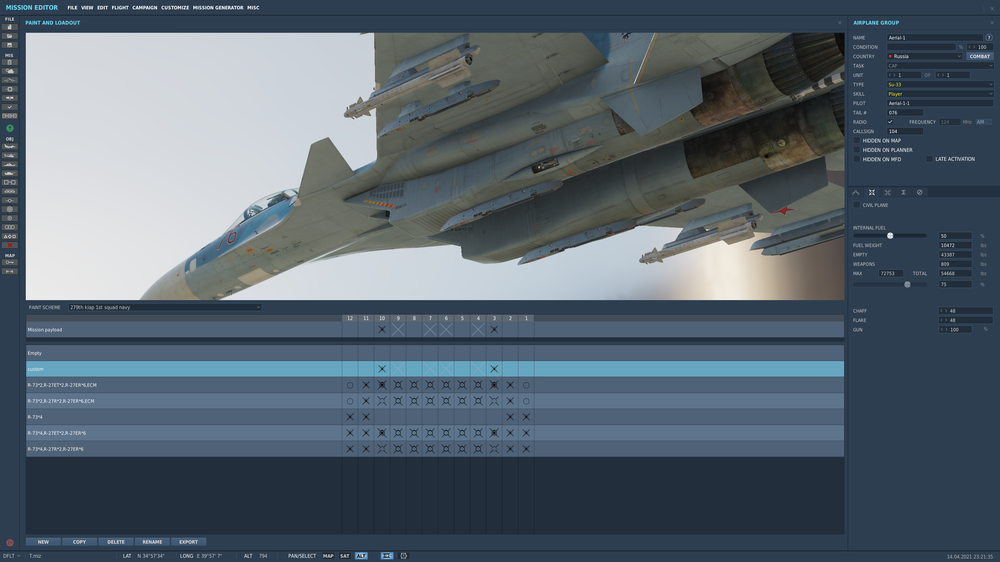1000x562 pixels.
Task: Open the route tab icon
Action: (856, 192)
